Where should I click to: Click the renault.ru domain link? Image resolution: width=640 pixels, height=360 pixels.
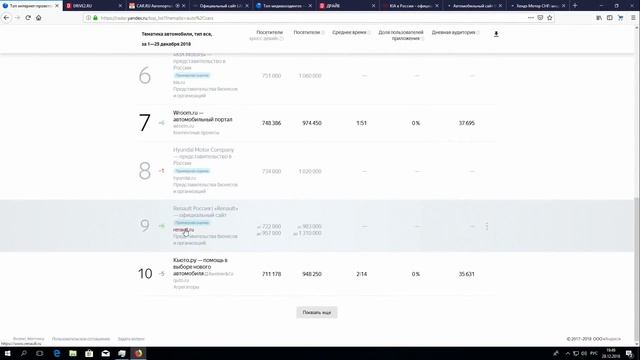click(x=183, y=230)
